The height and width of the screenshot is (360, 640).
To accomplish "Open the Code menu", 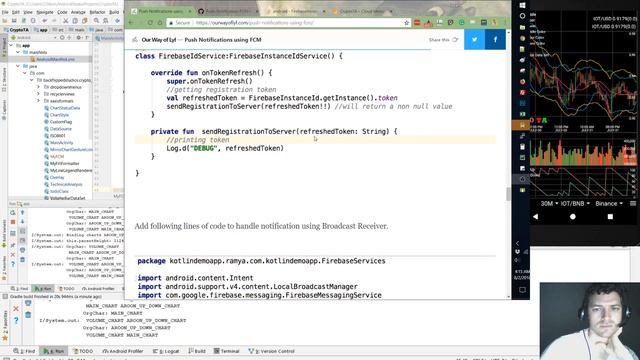I will pos(62,12).
